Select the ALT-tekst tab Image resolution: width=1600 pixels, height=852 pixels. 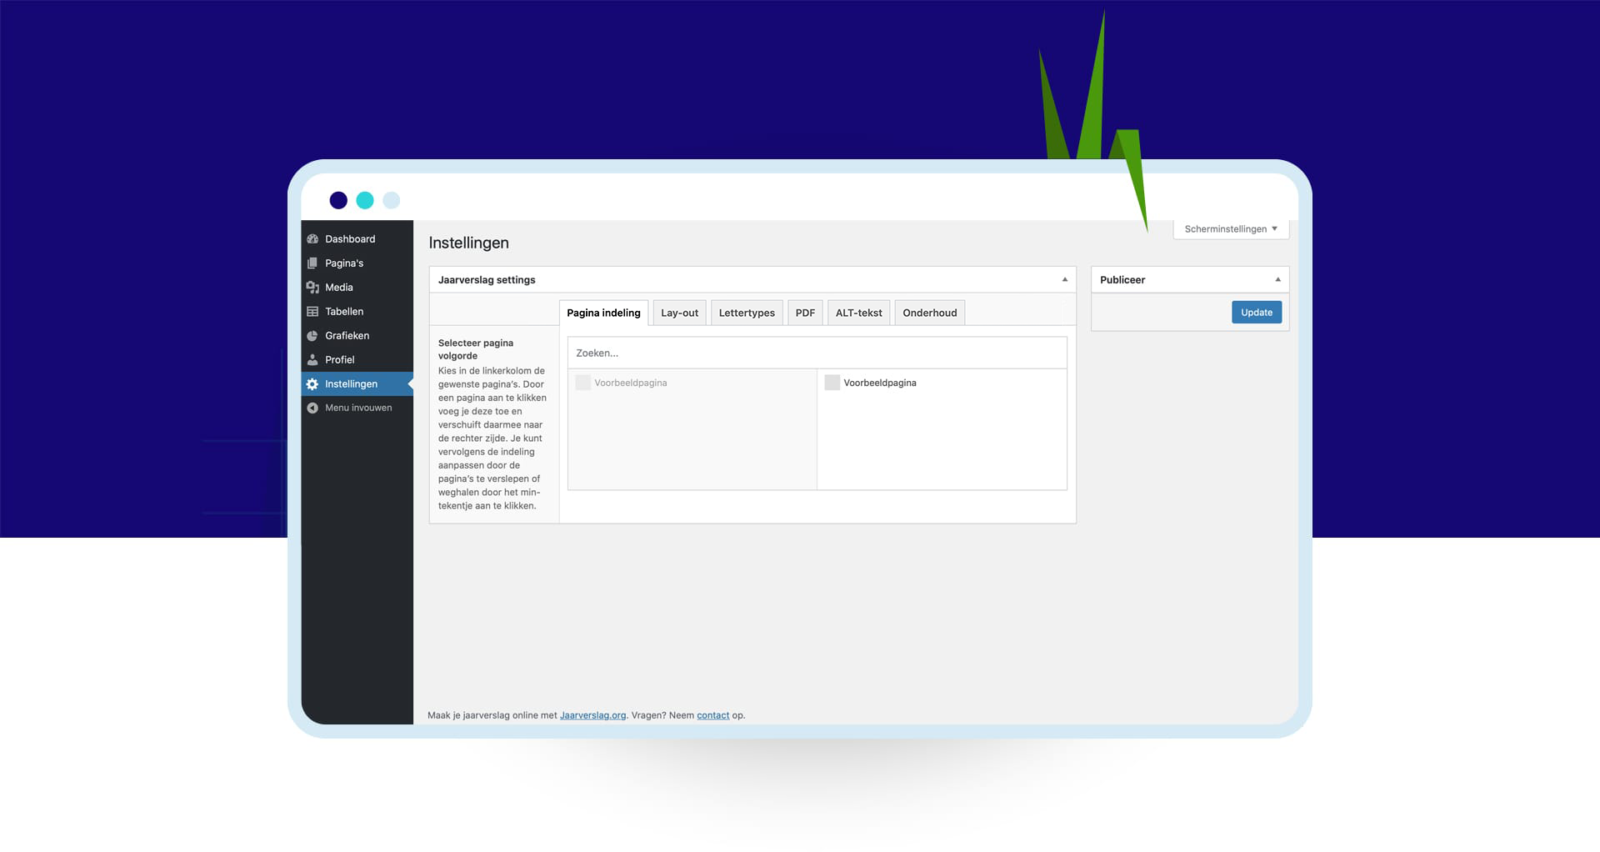click(858, 313)
